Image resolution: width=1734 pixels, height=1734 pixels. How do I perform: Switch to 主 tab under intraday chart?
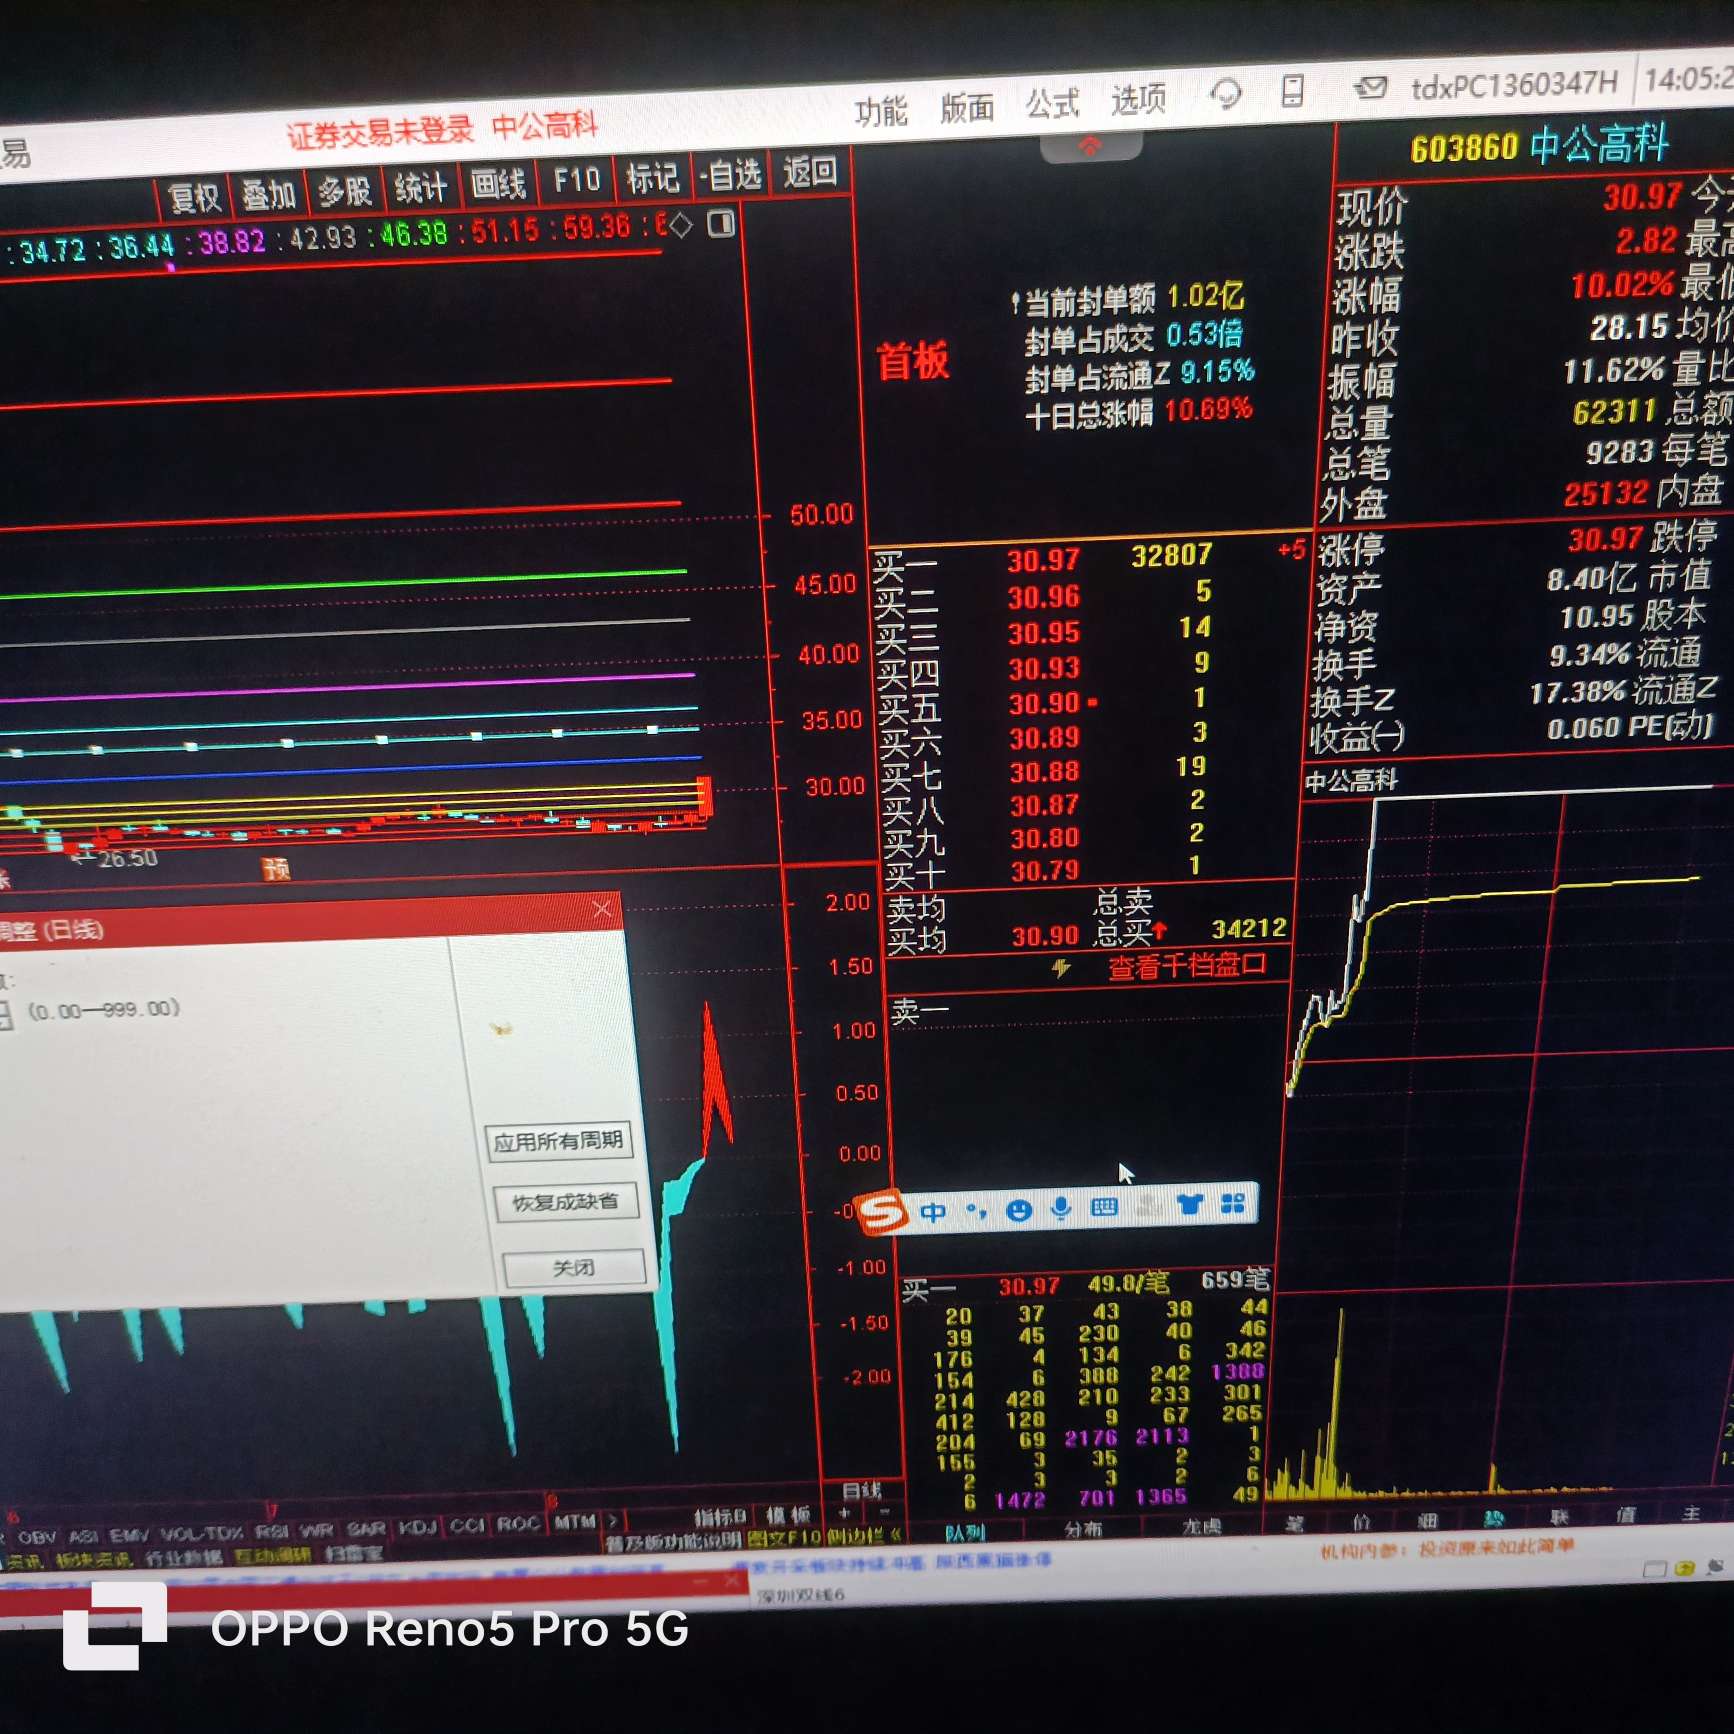coord(1691,1513)
